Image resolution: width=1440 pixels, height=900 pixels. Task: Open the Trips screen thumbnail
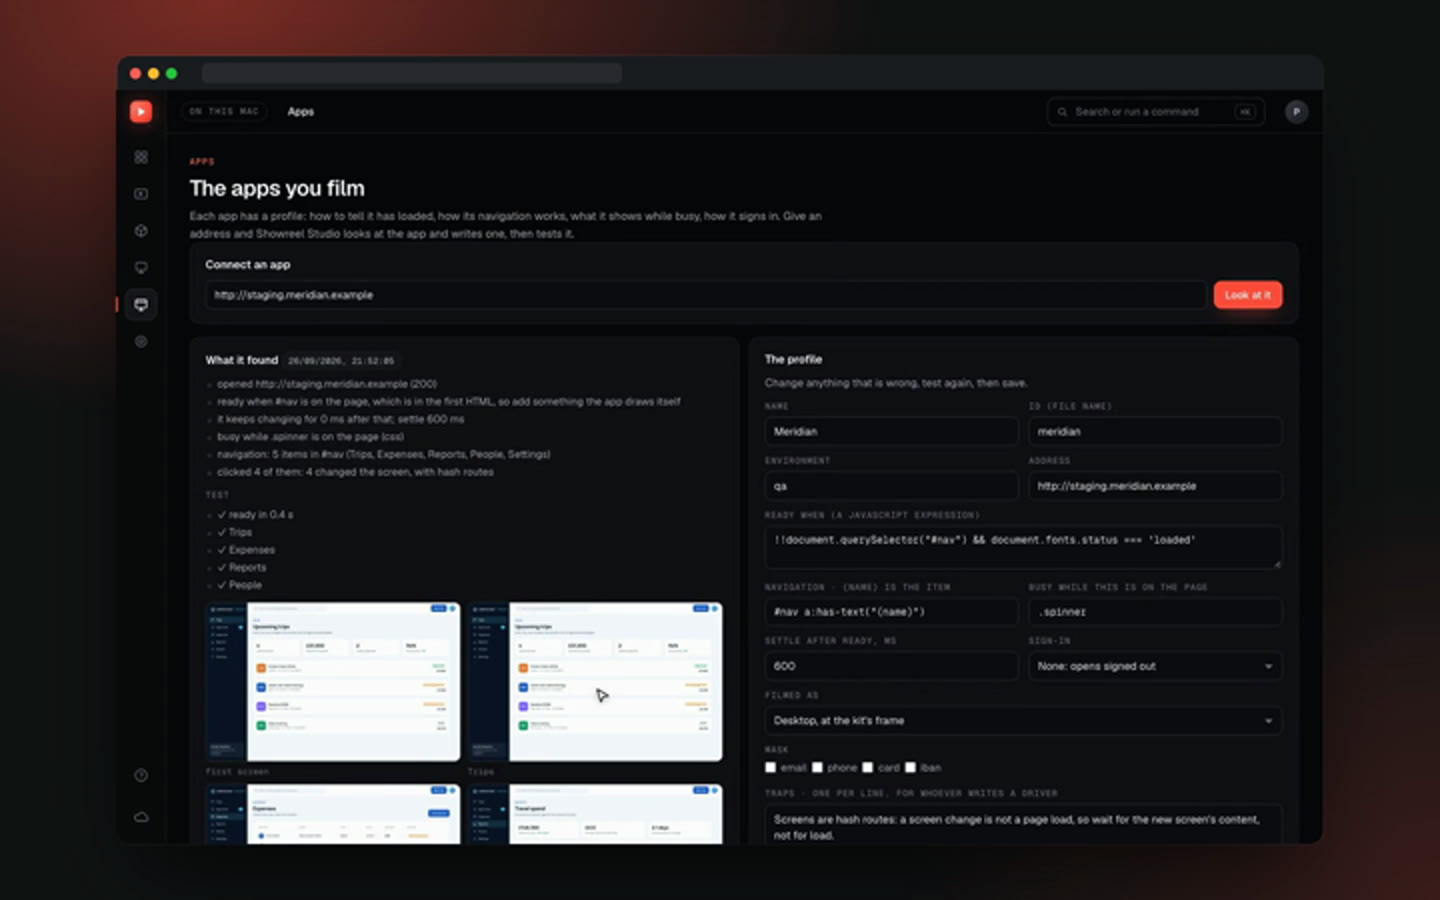click(595, 681)
